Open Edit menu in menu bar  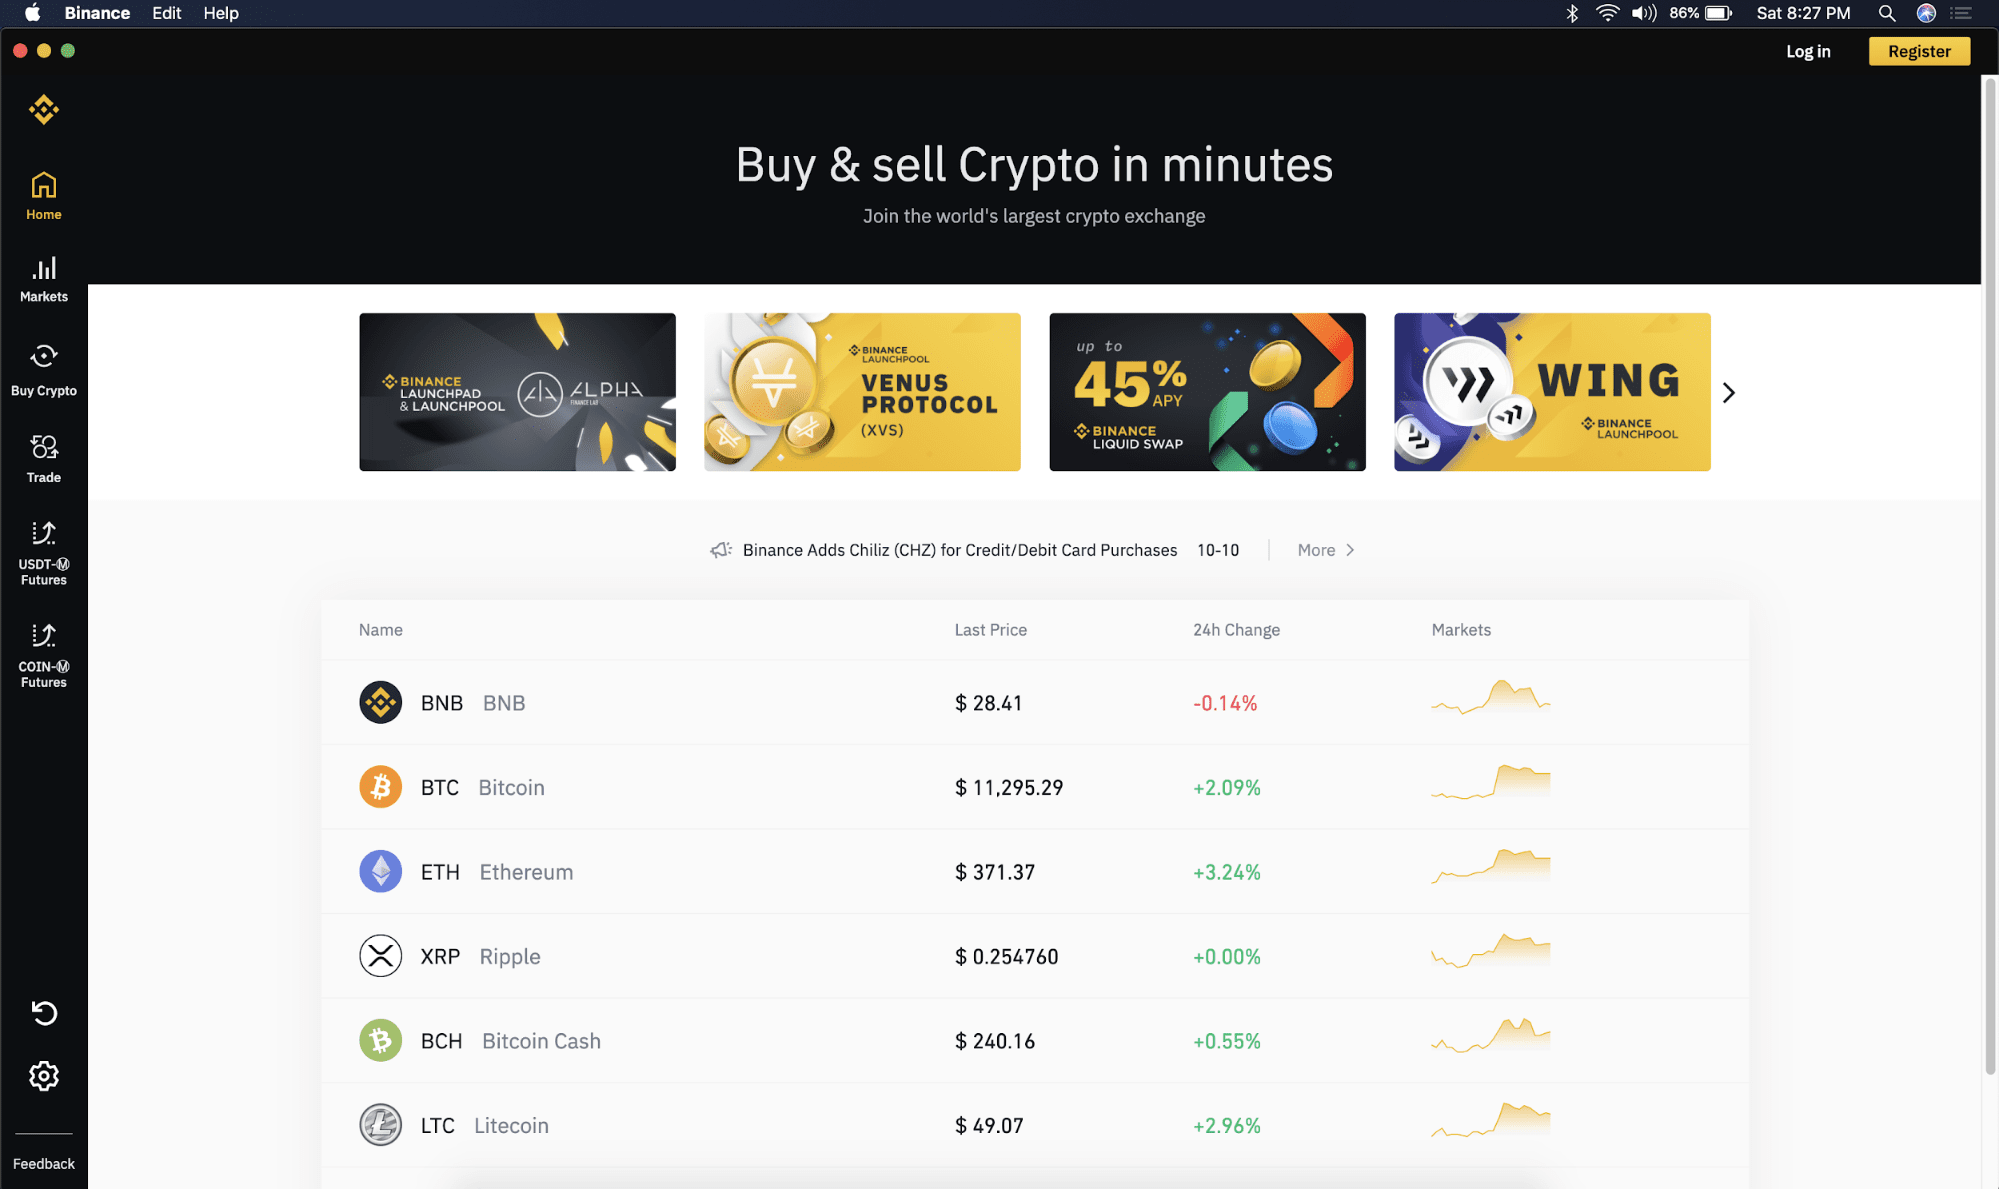pos(169,13)
